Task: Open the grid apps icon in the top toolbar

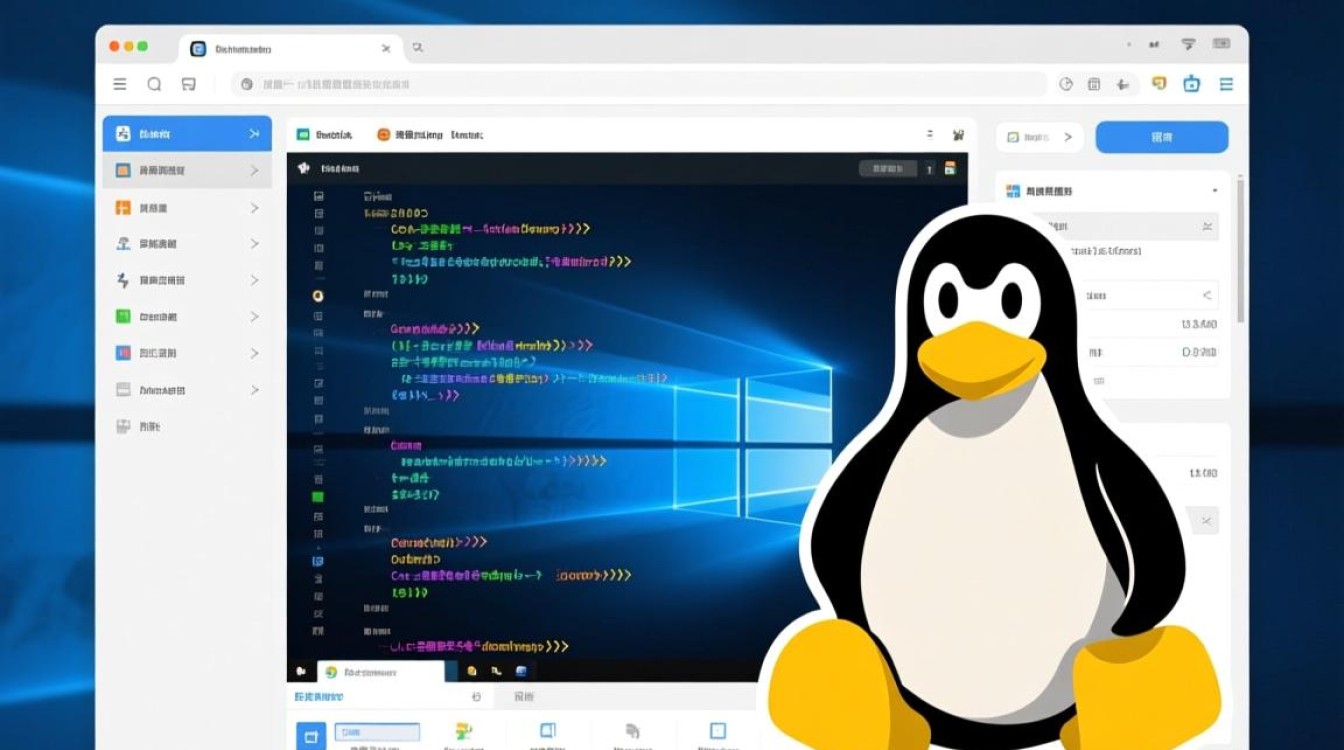Action: pos(1094,84)
